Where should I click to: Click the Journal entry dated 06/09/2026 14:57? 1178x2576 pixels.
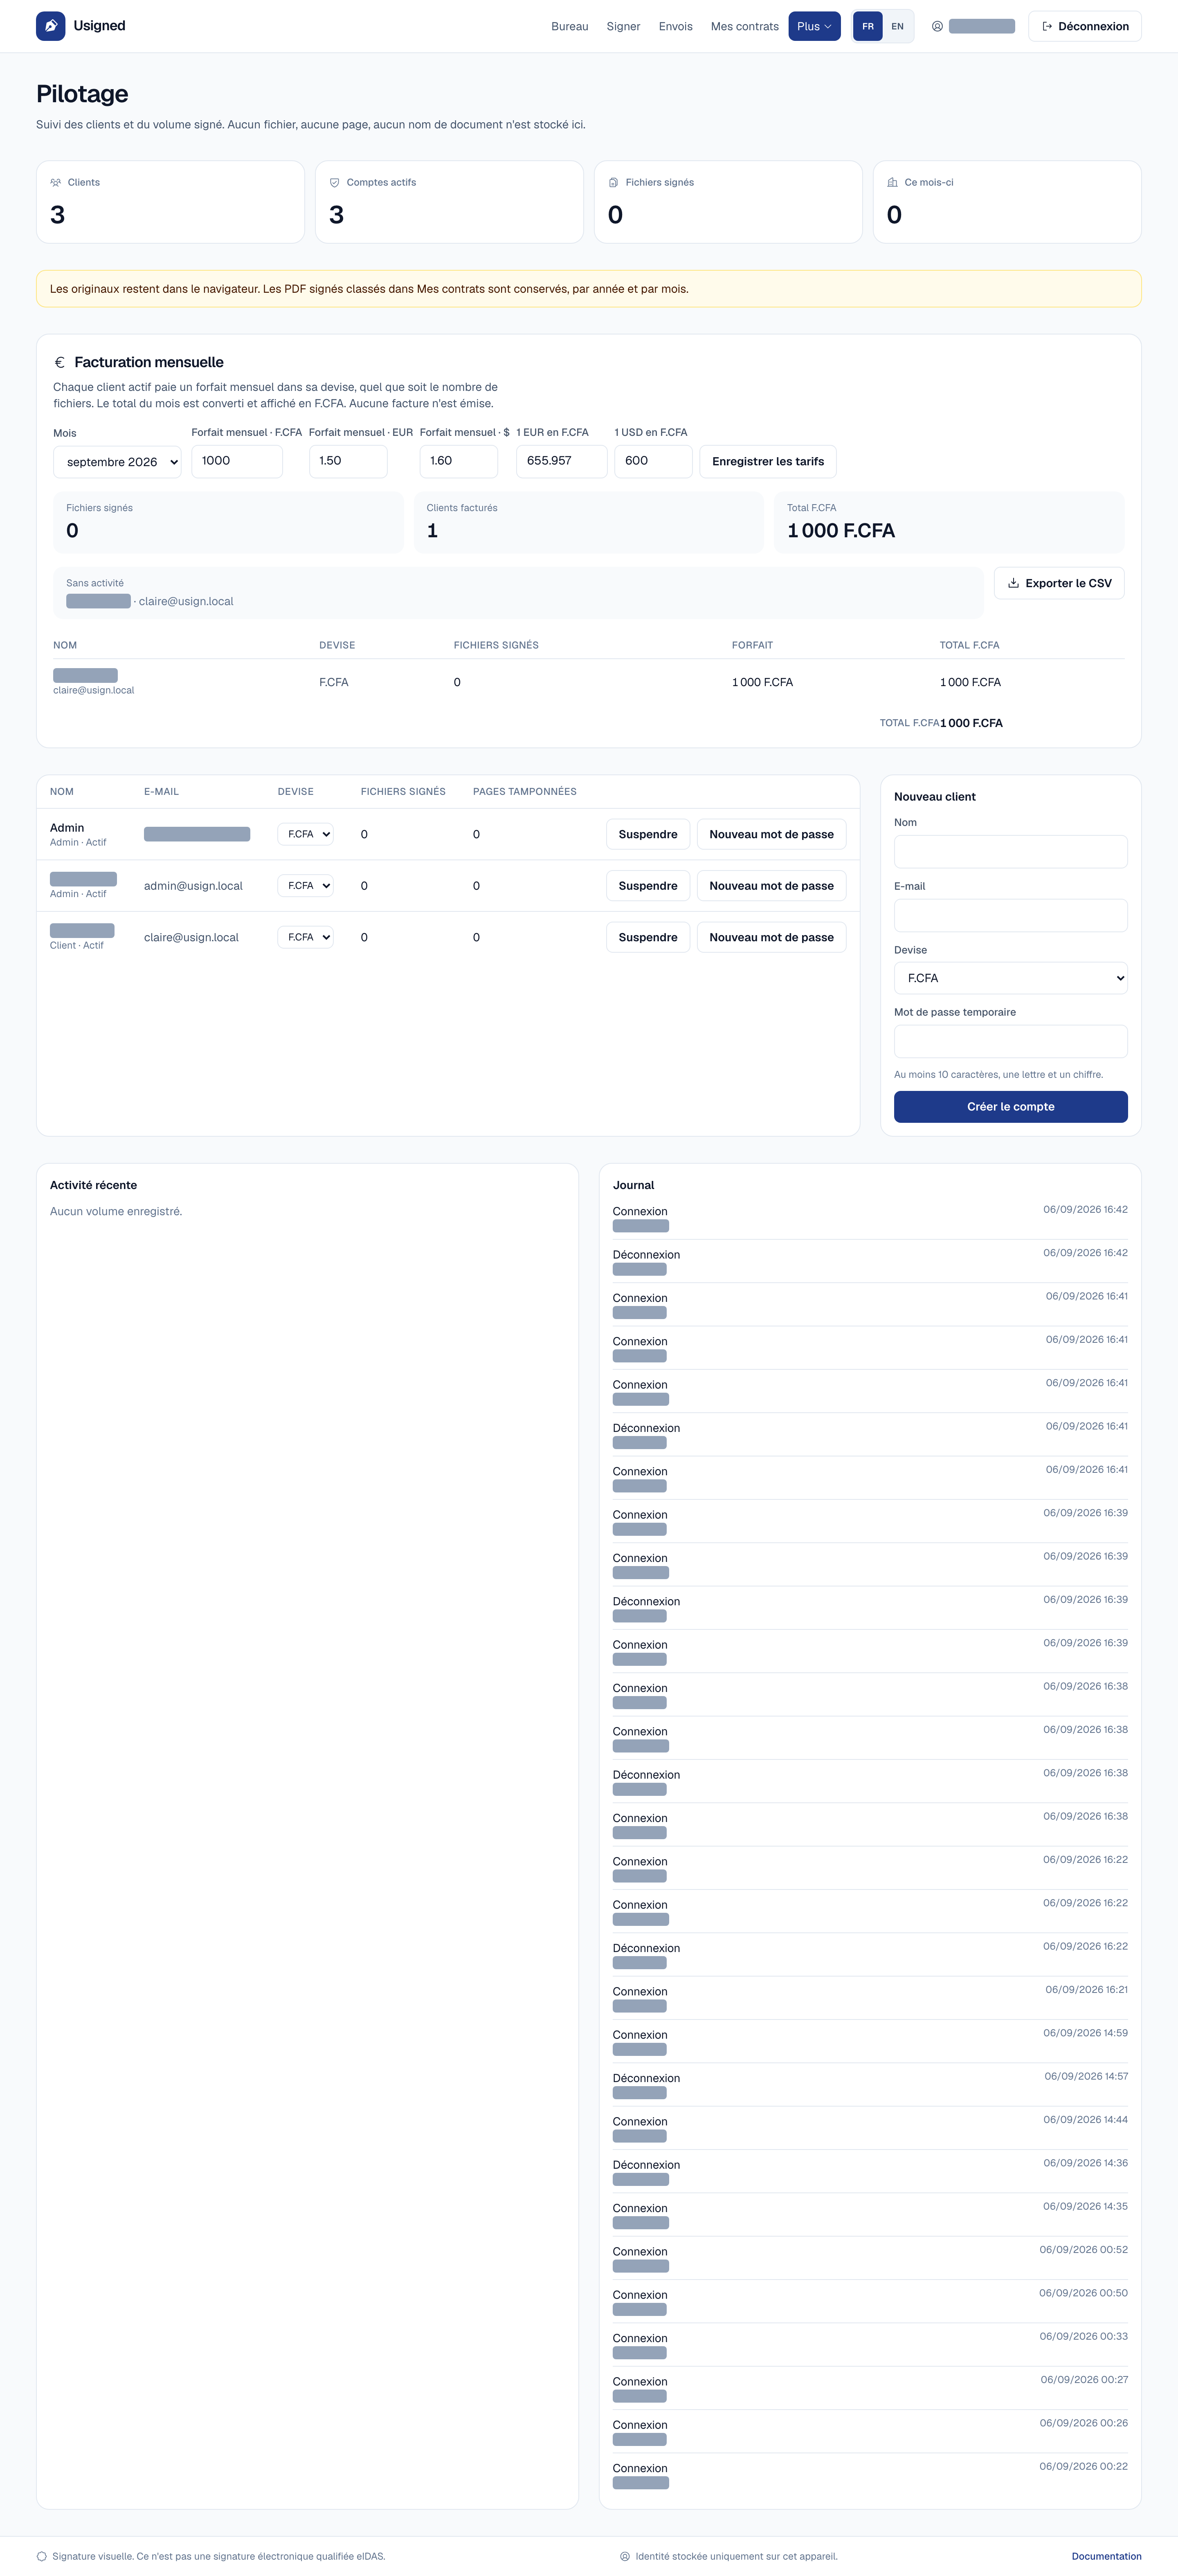[870, 2084]
